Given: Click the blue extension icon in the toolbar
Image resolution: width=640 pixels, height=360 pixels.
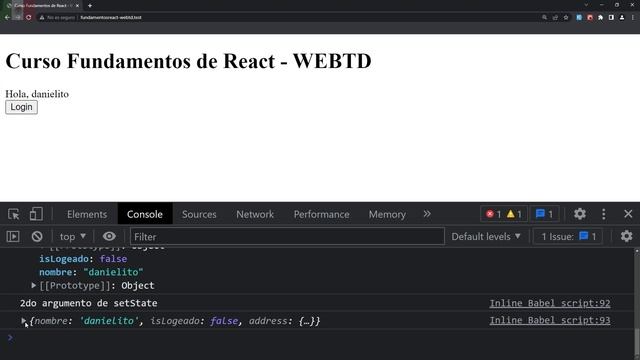Looking at the screenshot, I should pyautogui.click(x=579, y=18).
